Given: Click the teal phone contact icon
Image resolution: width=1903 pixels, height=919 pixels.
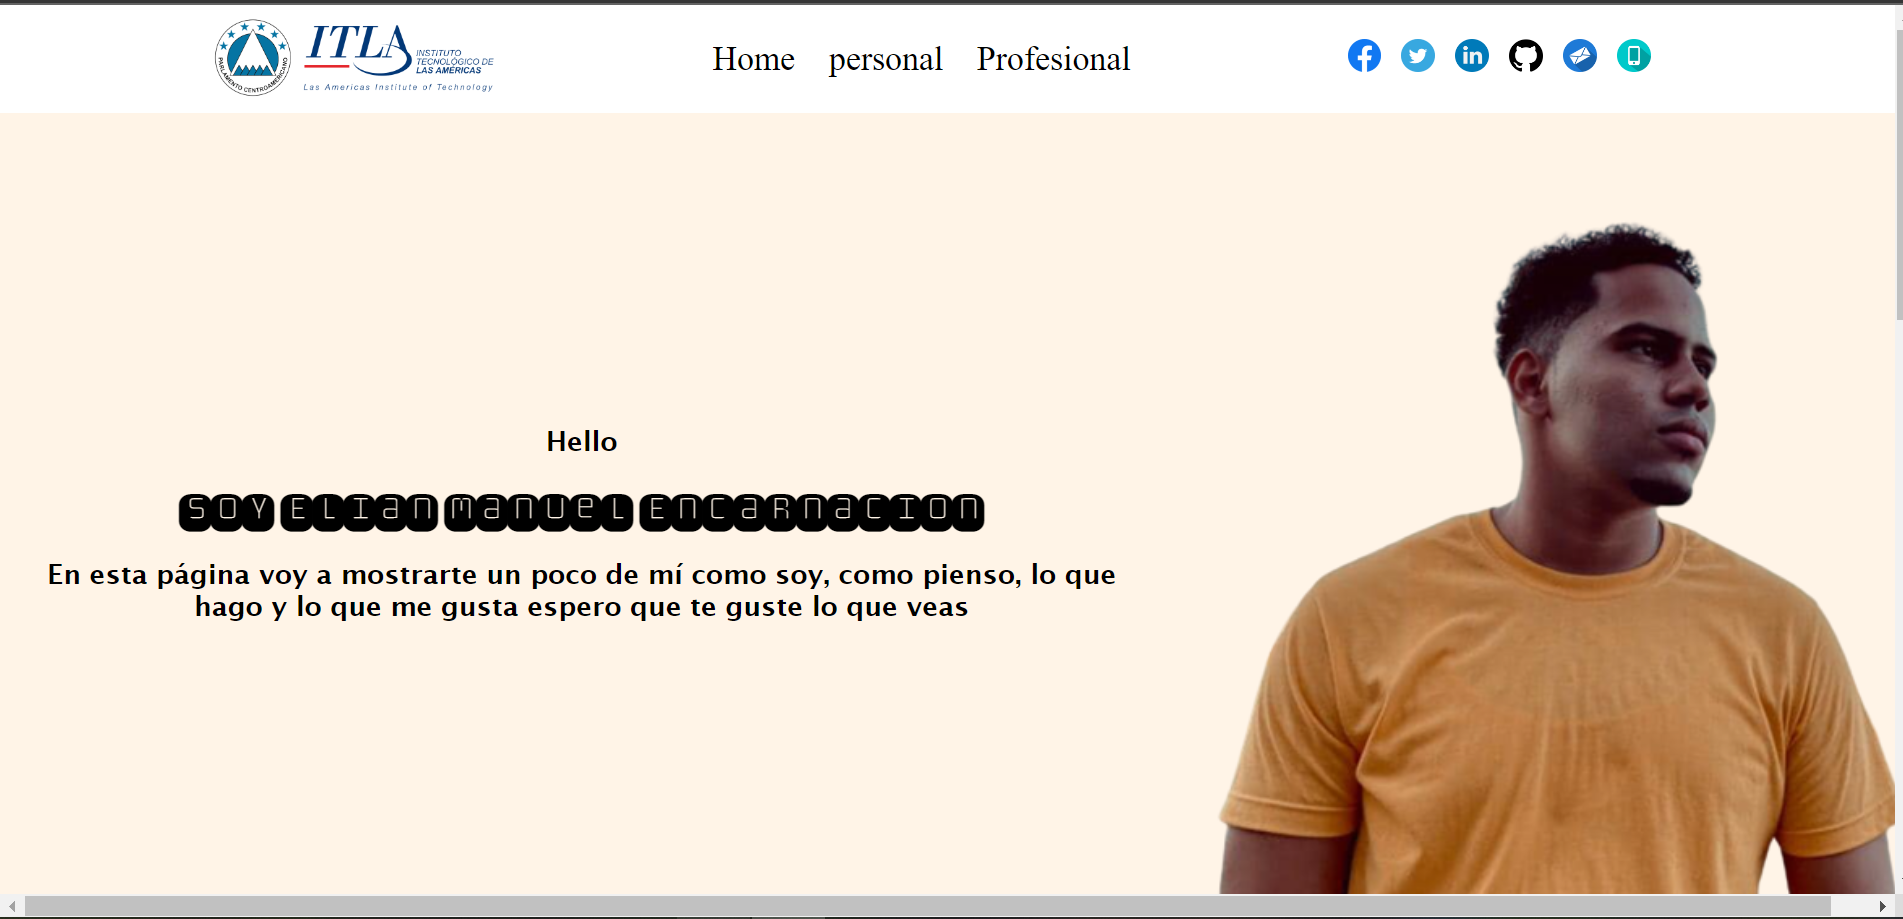Looking at the screenshot, I should pyautogui.click(x=1634, y=56).
